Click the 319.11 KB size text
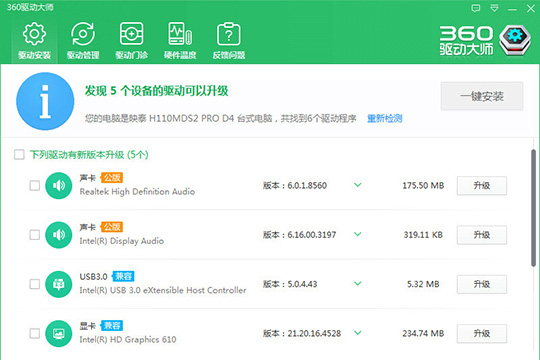The height and width of the screenshot is (360, 540). pyautogui.click(x=423, y=235)
